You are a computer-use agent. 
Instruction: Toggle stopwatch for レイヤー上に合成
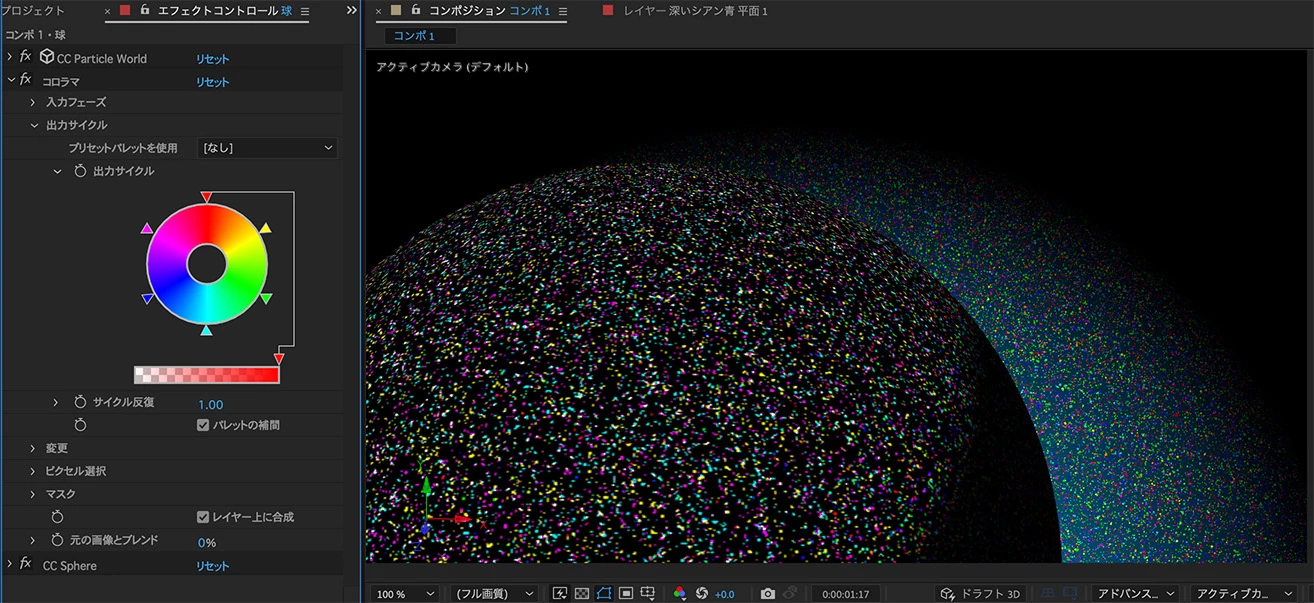click(x=58, y=517)
